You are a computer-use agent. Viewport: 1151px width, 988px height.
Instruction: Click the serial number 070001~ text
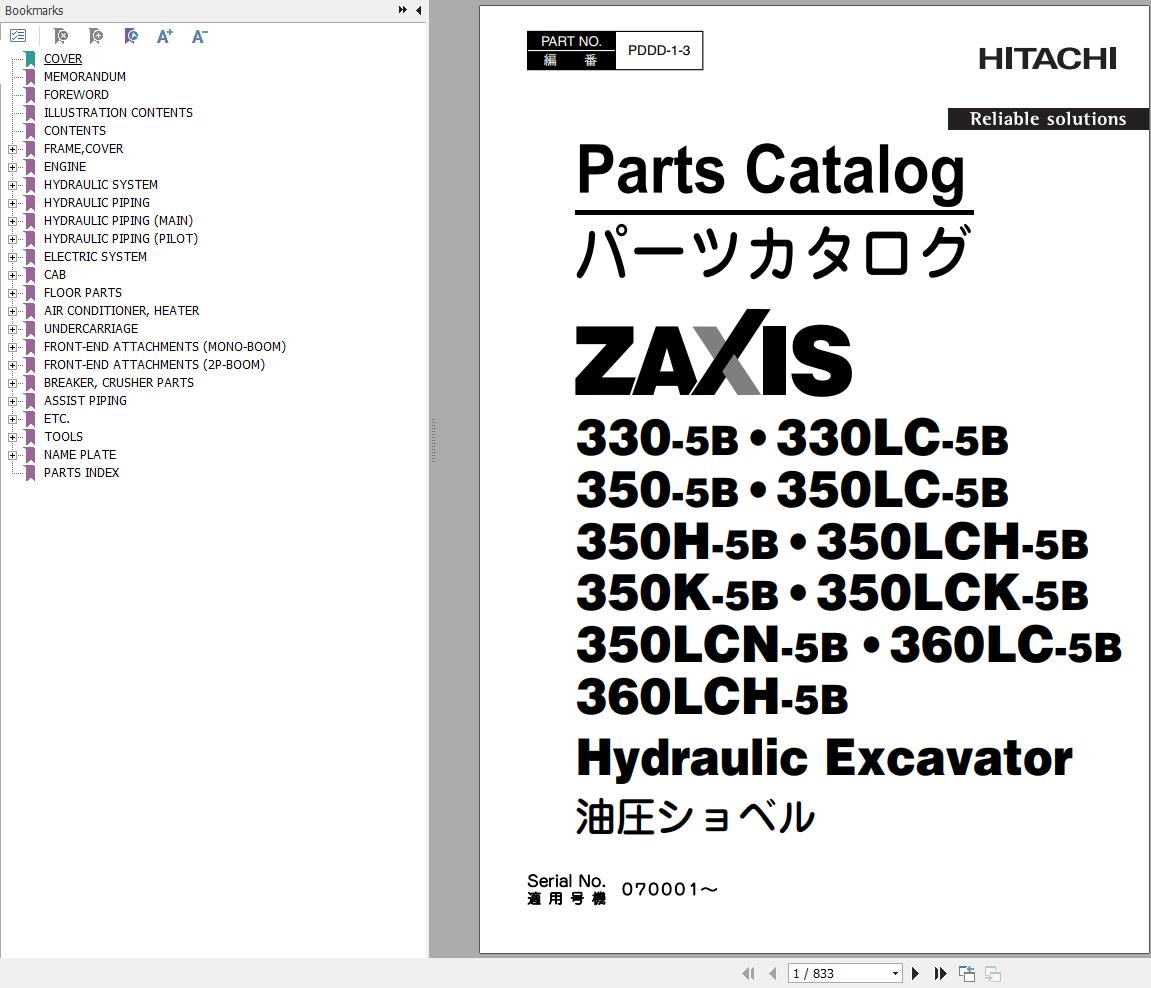(669, 889)
